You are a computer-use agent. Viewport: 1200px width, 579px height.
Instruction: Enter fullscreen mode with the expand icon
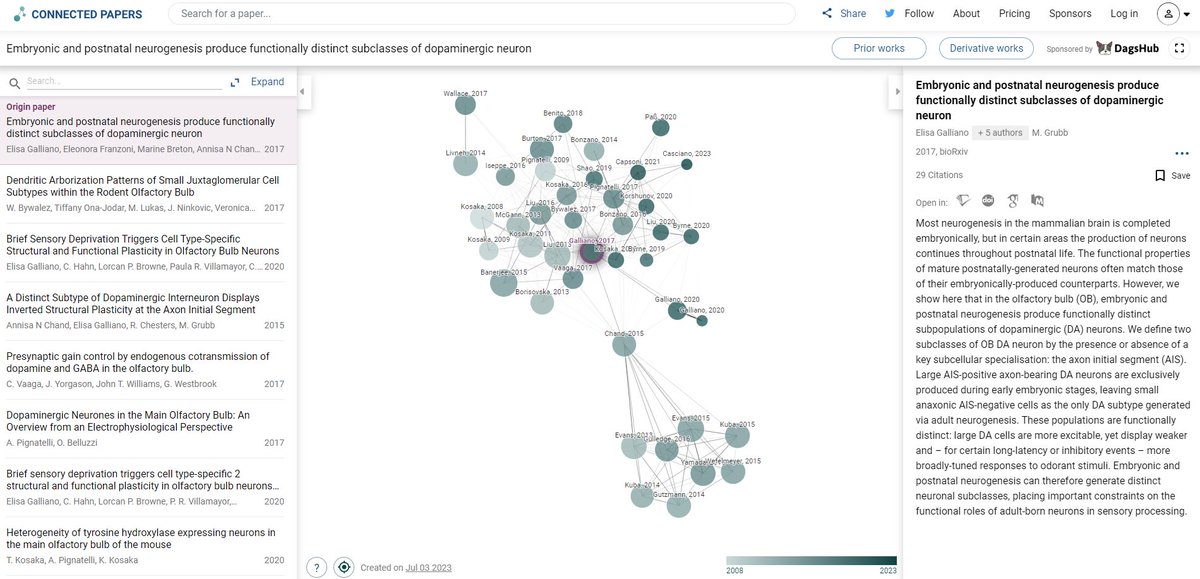point(1180,47)
